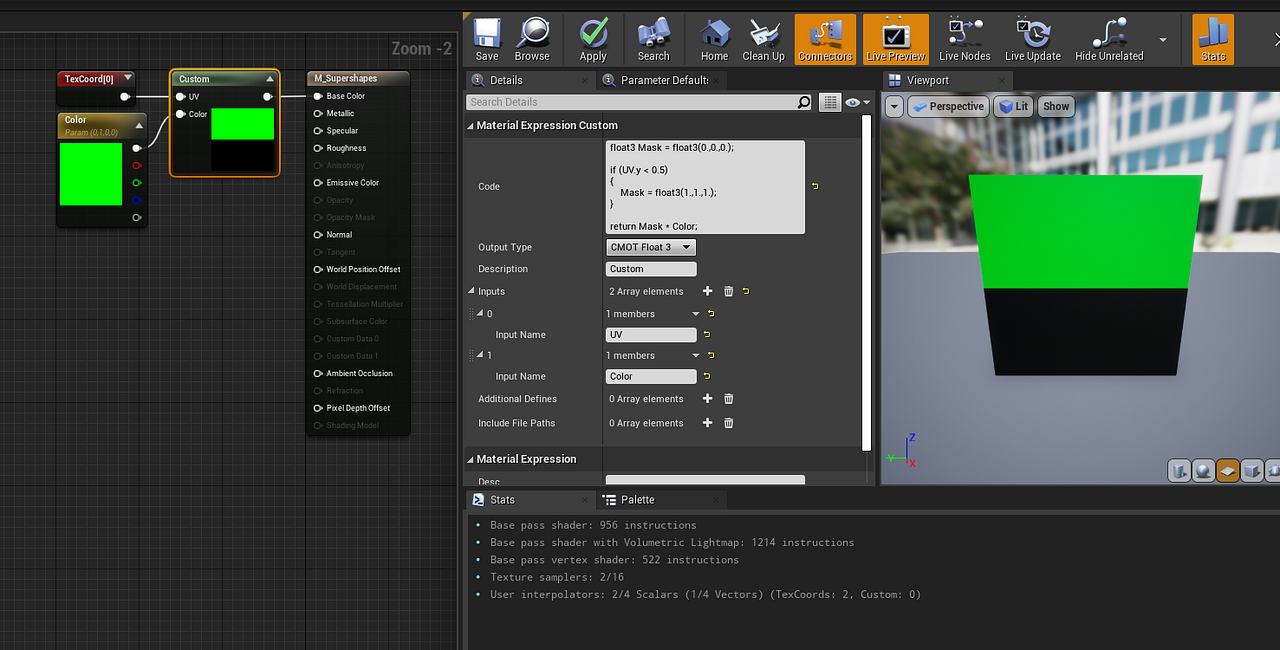Toggle the Connectors display button
Viewport: 1280px width, 650px height.
825,40
